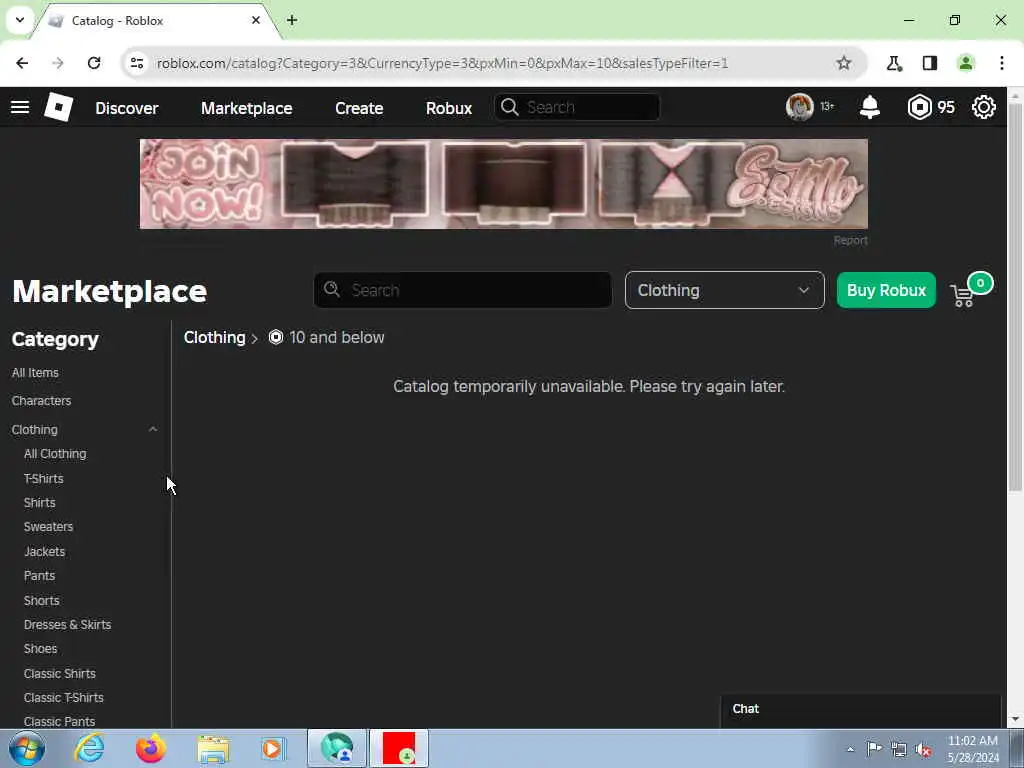Click the Estillo Designs ad banner
This screenshot has width=1024, height=768.
(x=504, y=184)
